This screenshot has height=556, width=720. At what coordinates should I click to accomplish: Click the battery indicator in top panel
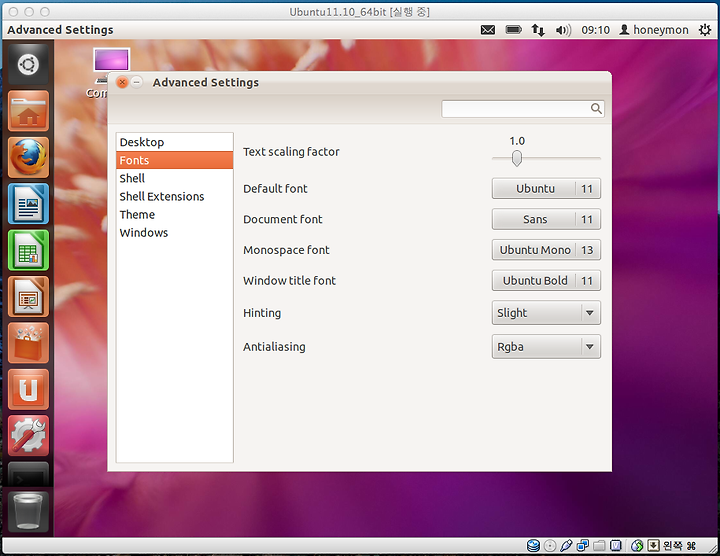coord(513,30)
